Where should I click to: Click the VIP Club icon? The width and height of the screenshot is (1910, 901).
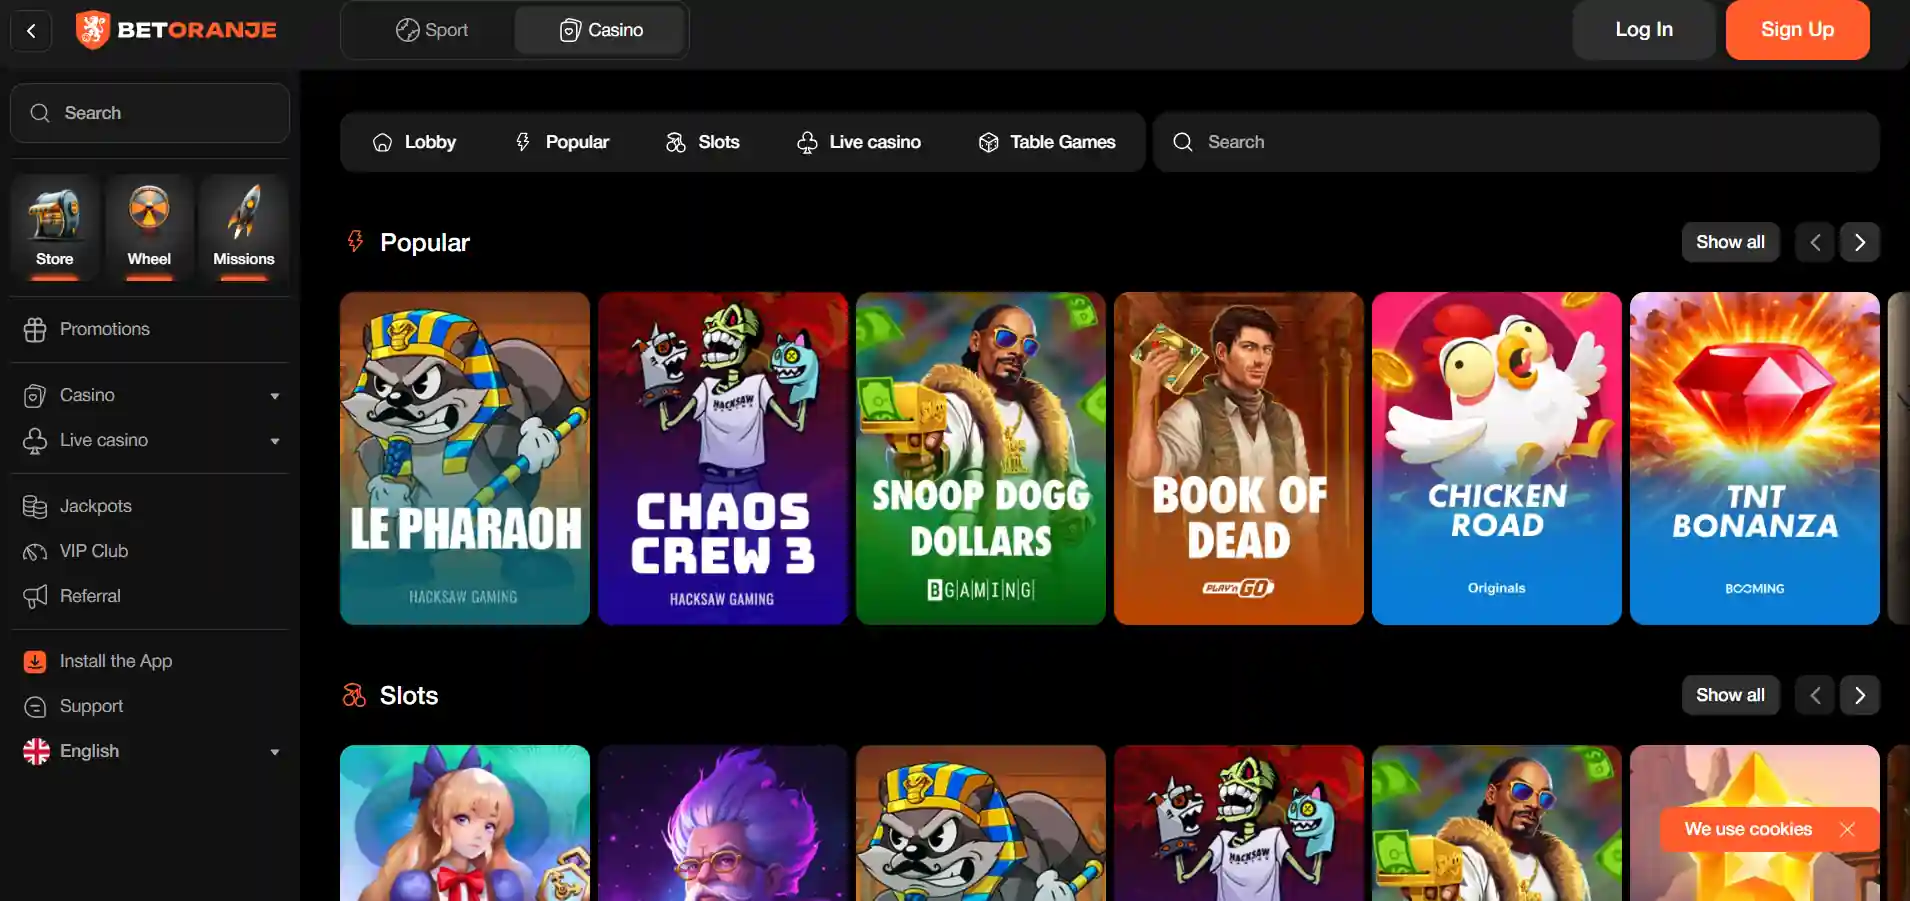[x=35, y=552]
